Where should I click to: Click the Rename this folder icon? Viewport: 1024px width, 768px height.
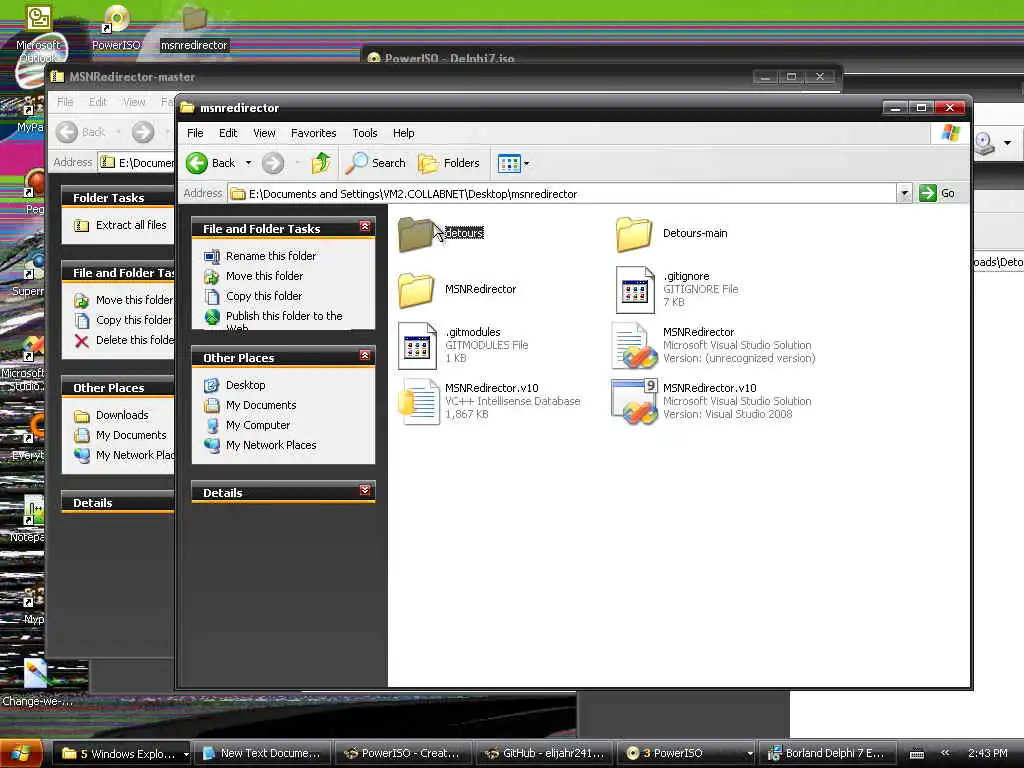(x=212, y=257)
